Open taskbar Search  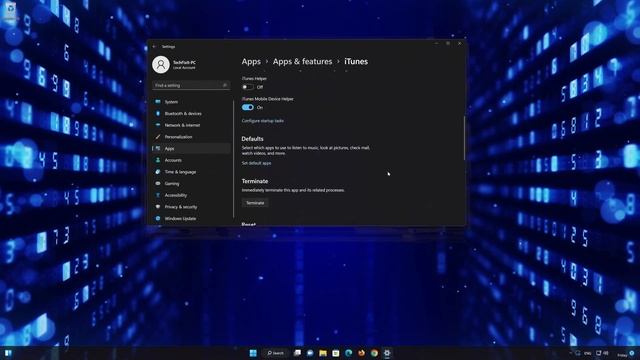(276, 353)
